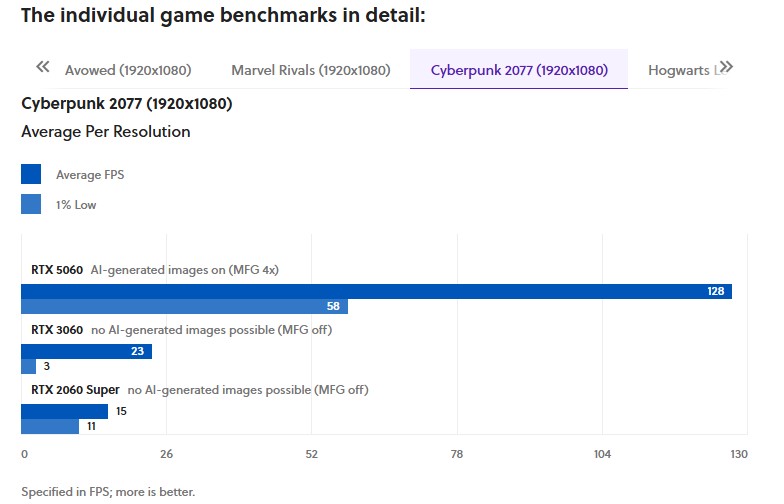Click the axis label 130
This screenshot has width=784, height=504.
(x=739, y=454)
